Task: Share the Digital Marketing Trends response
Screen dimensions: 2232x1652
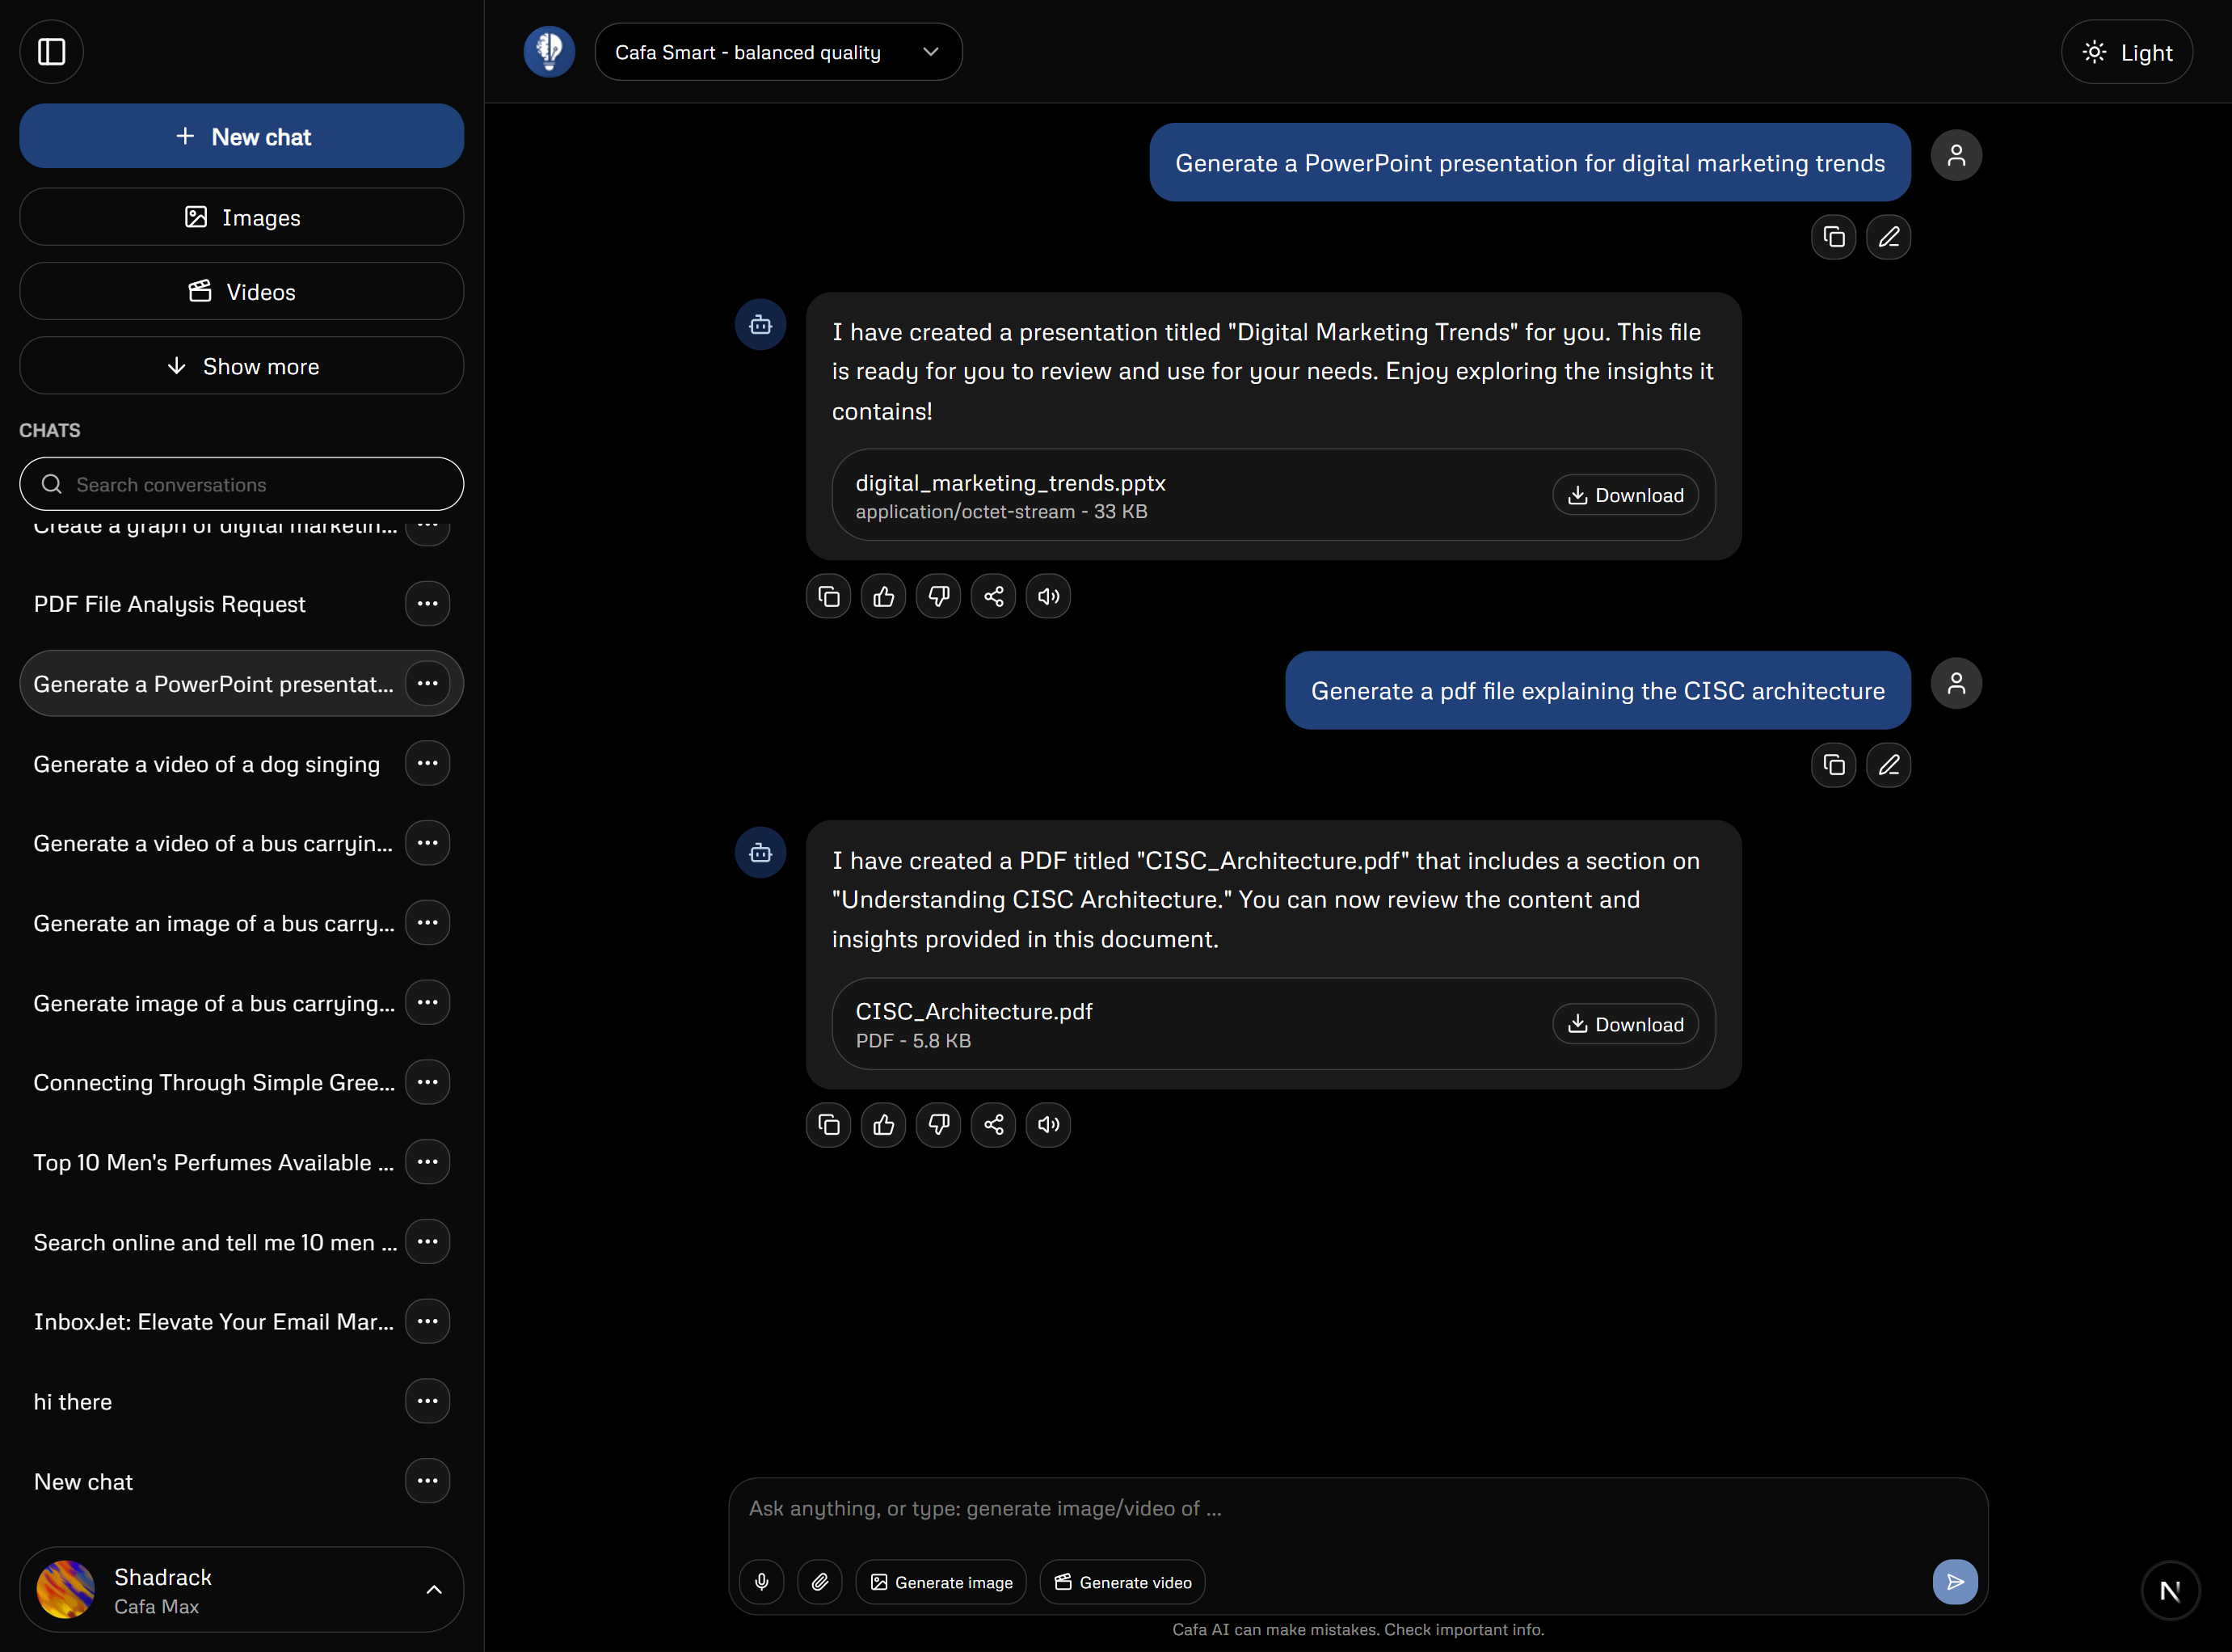Action: click(993, 597)
